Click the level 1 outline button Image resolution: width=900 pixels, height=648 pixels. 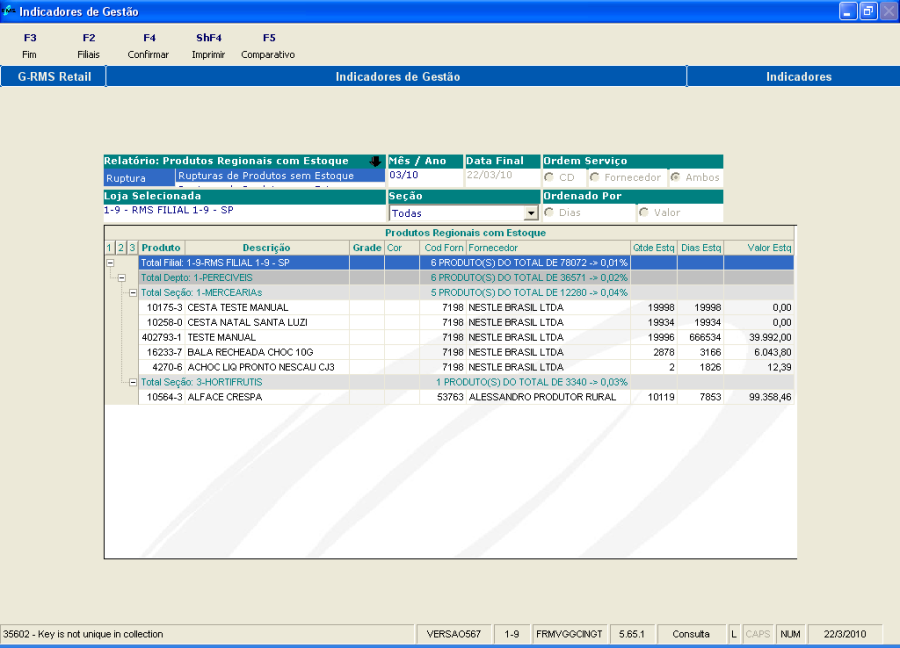click(x=110, y=248)
